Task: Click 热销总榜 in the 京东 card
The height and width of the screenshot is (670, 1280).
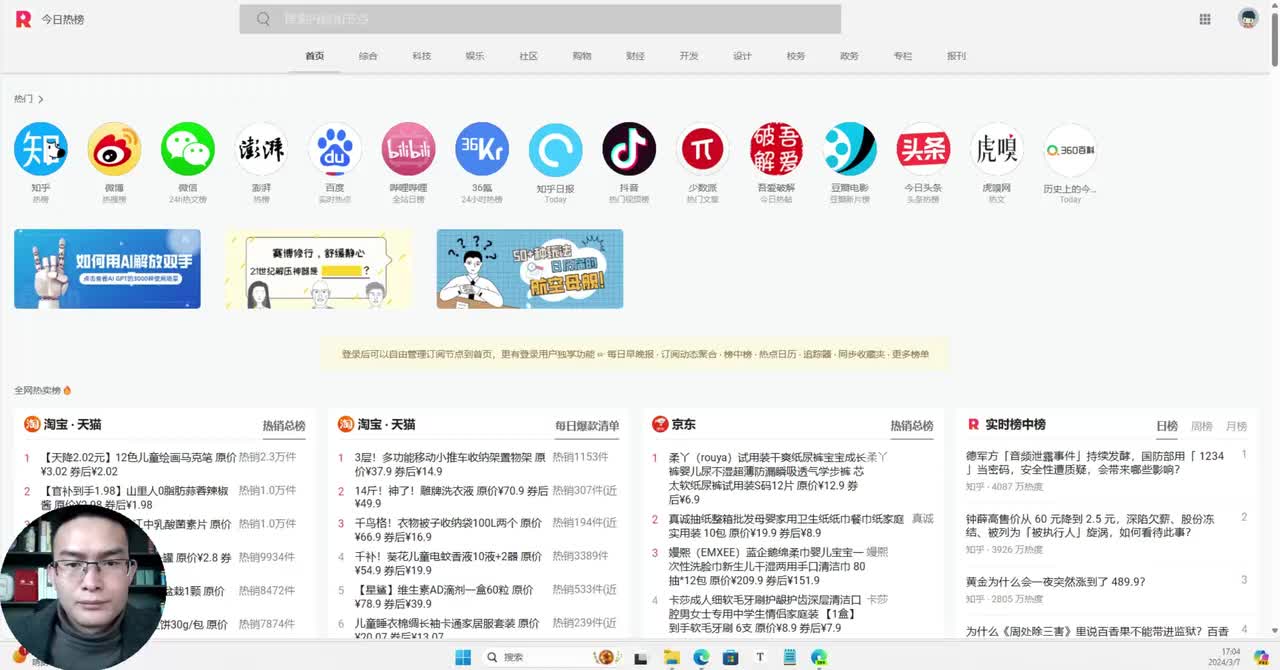Action: (x=912, y=426)
